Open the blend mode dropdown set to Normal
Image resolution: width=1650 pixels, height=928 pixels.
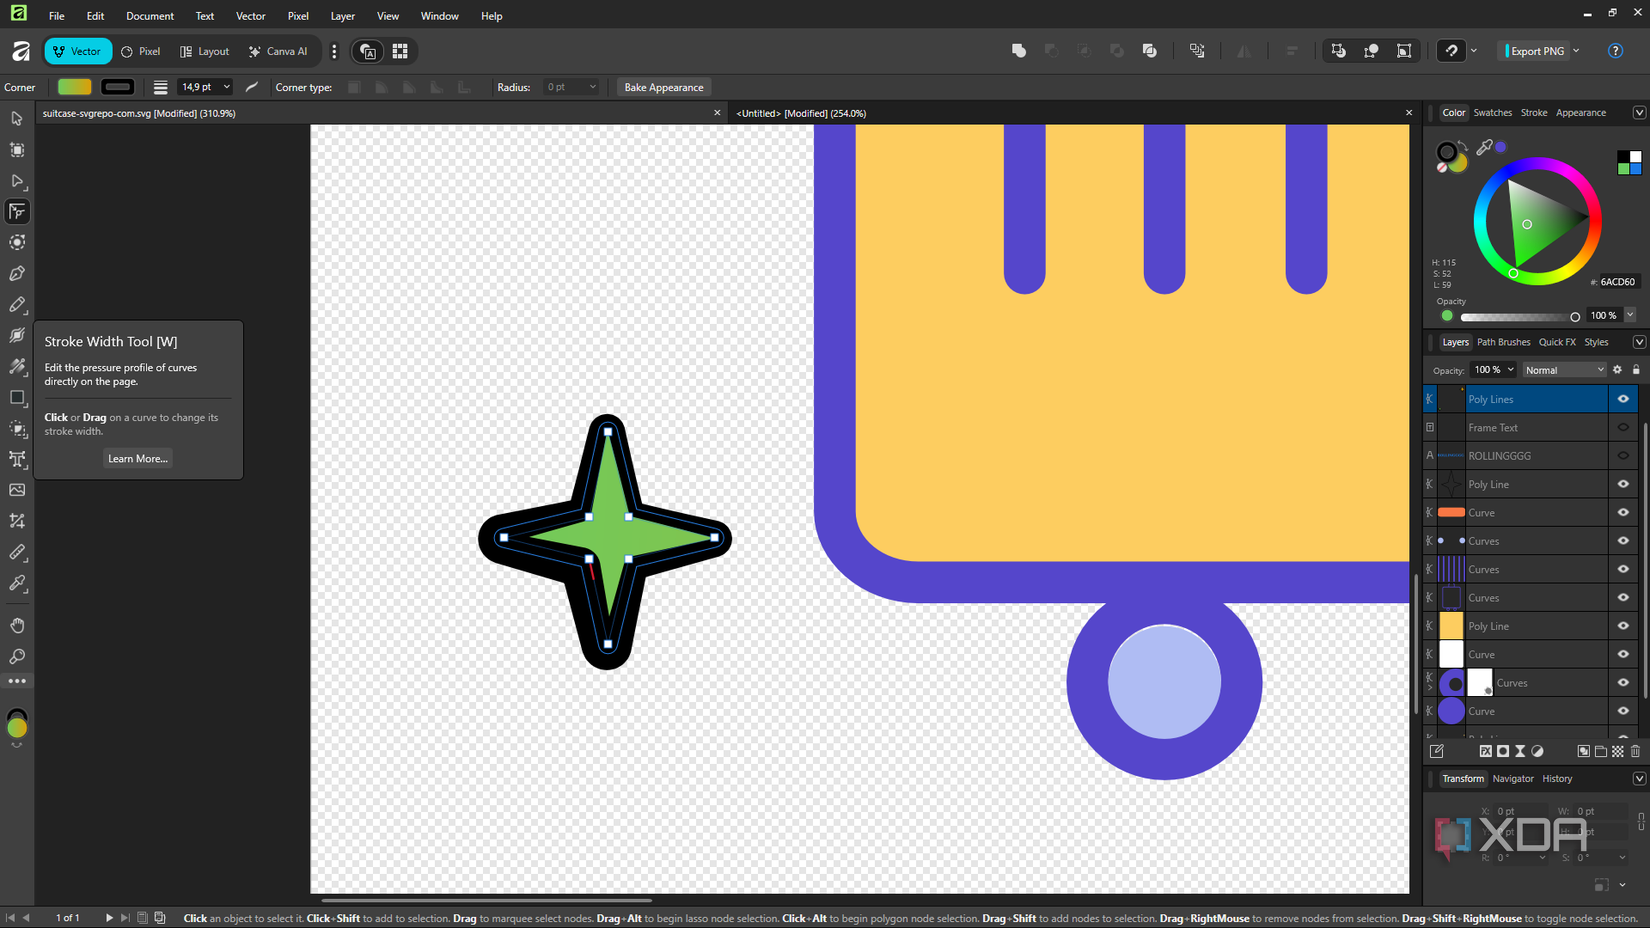click(1563, 369)
